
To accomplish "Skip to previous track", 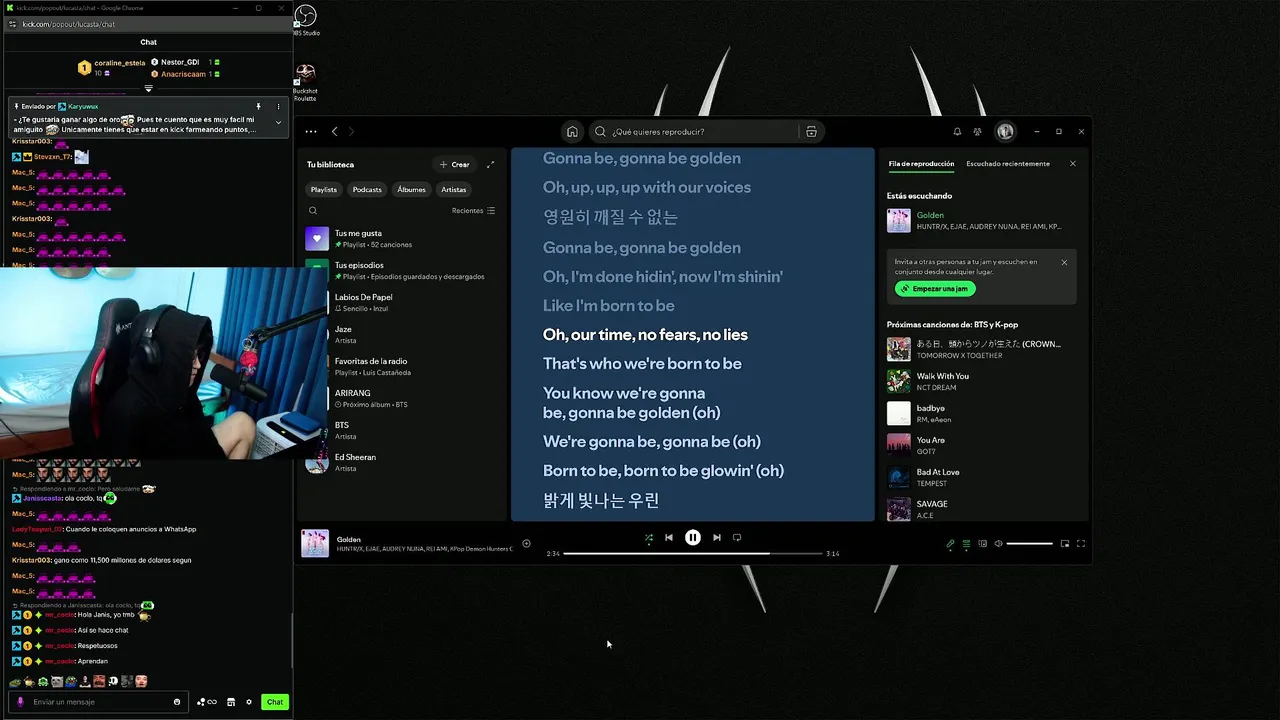I will [x=669, y=537].
